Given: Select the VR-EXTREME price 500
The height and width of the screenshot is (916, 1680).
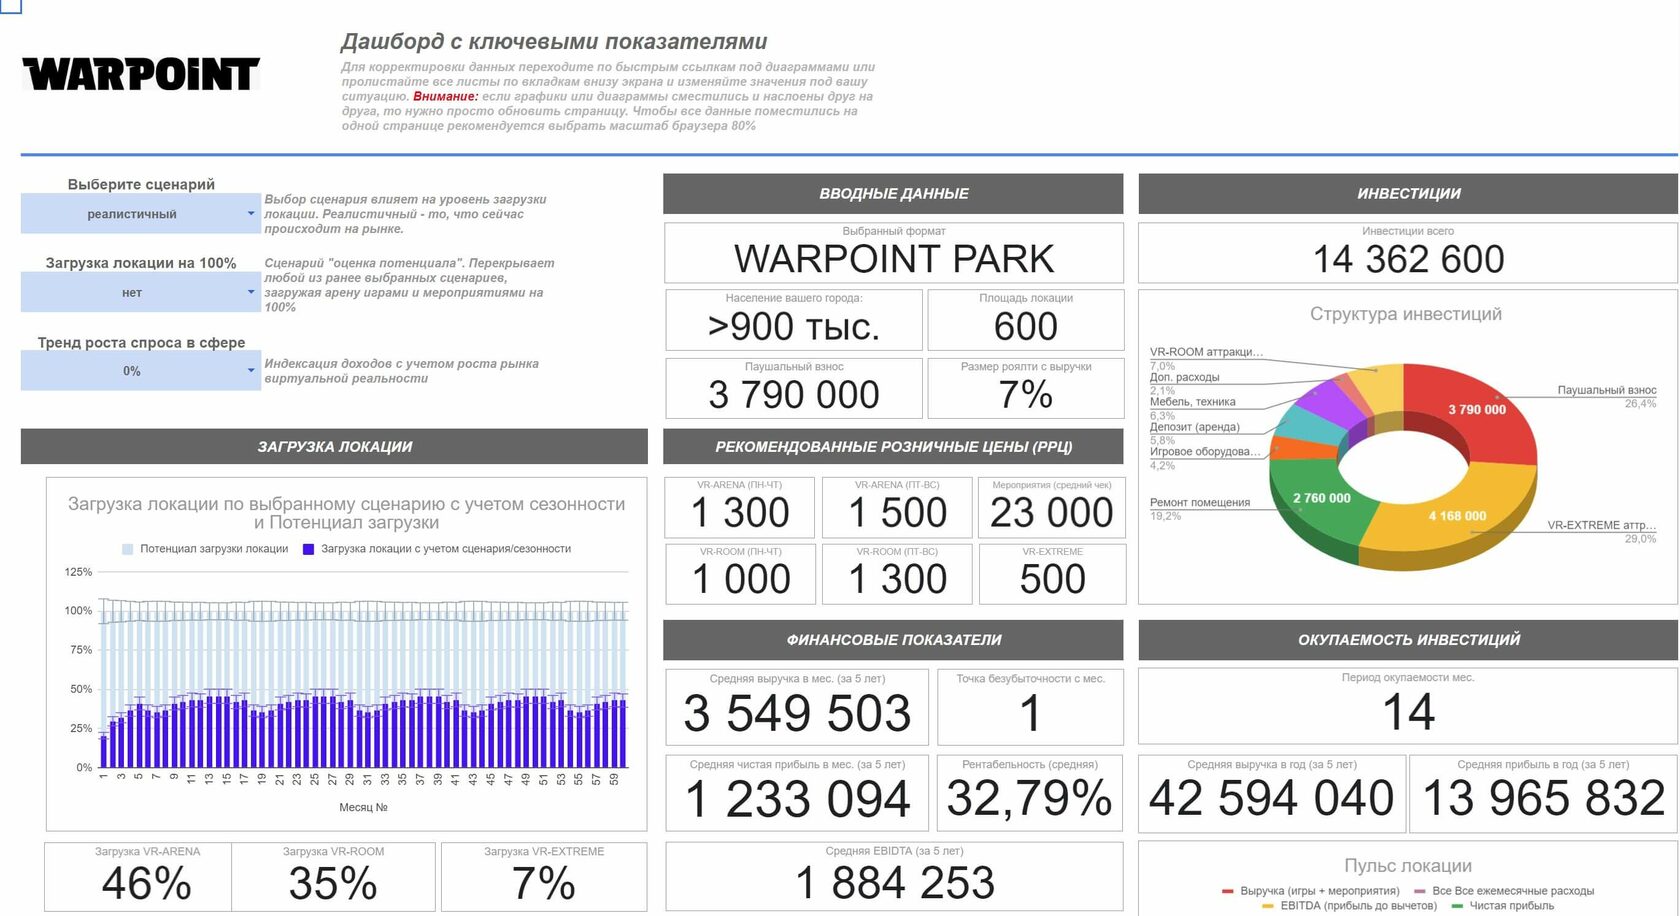Looking at the screenshot, I should pyautogui.click(x=1052, y=579).
